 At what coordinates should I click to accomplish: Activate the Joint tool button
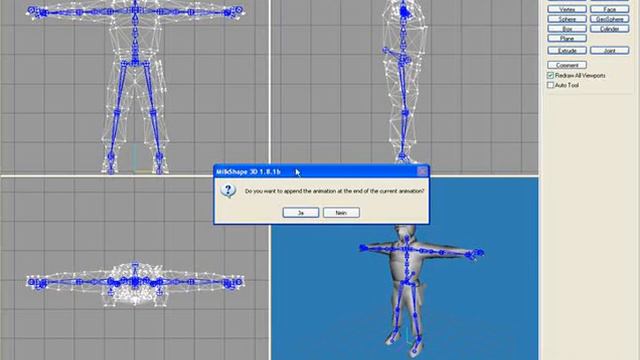pyautogui.click(x=609, y=51)
